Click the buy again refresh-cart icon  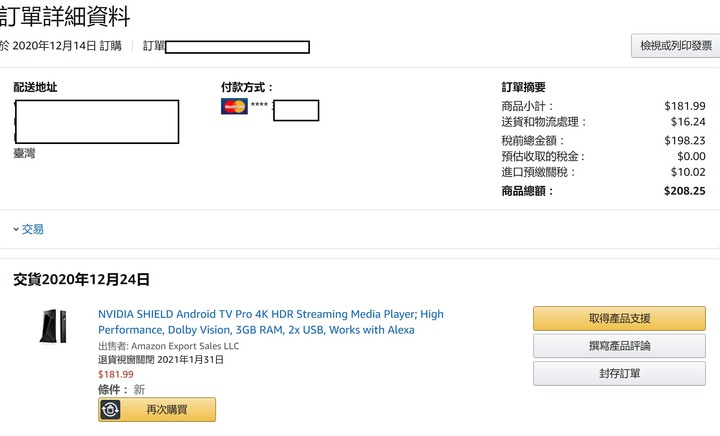(x=110, y=409)
